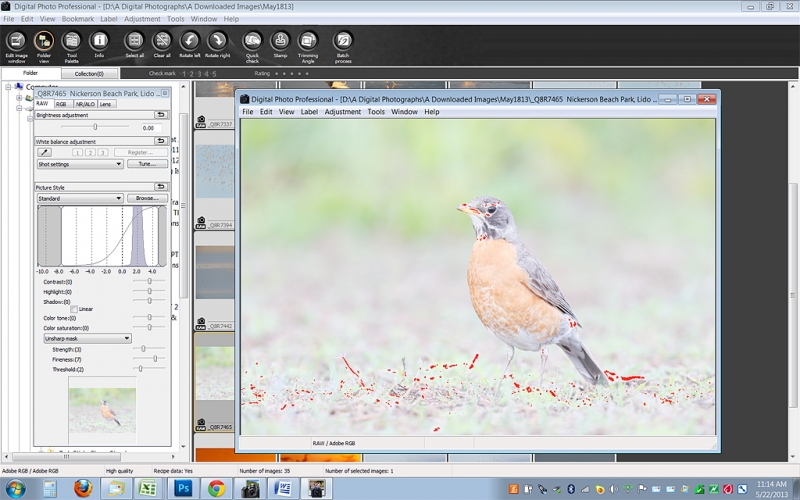Select the Q8R7394 thumbnail
Screen dimensions: 800x500
215,180
